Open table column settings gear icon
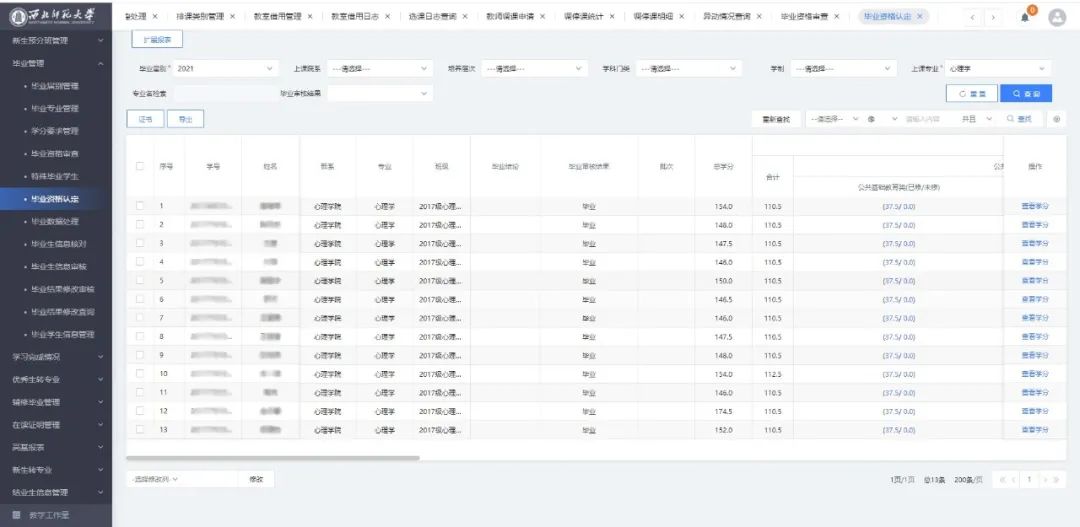 pyautogui.click(x=1057, y=119)
